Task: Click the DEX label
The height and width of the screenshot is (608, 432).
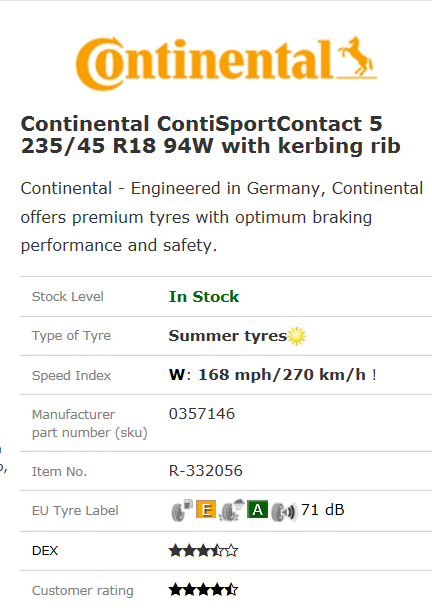Action: point(45,551)
